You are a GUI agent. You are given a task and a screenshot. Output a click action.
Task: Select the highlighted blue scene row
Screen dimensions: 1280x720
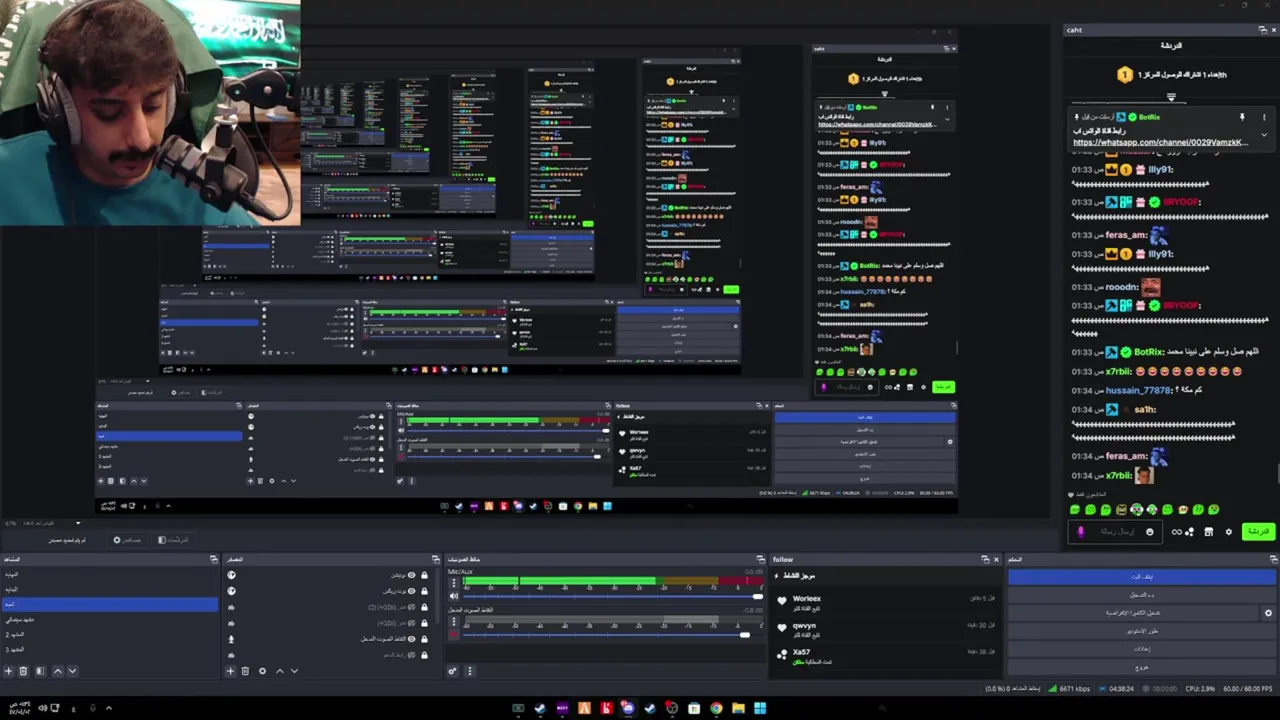click(109, 604)
